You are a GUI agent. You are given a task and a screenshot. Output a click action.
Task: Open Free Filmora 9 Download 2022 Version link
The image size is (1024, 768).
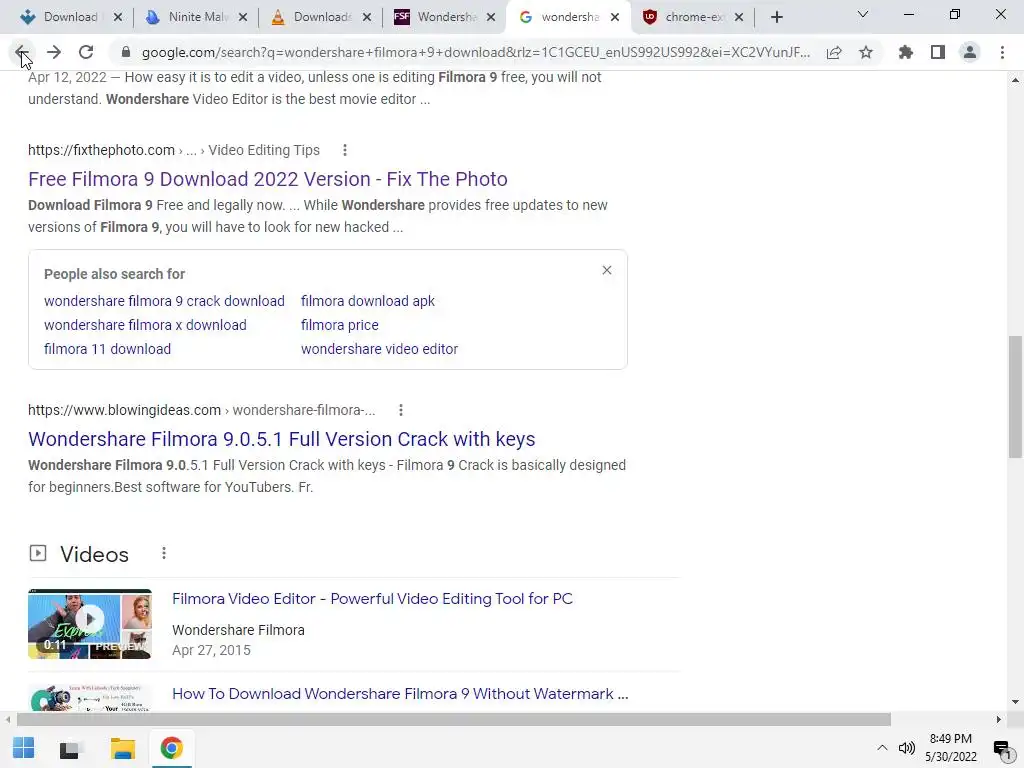tap(268, 179)
